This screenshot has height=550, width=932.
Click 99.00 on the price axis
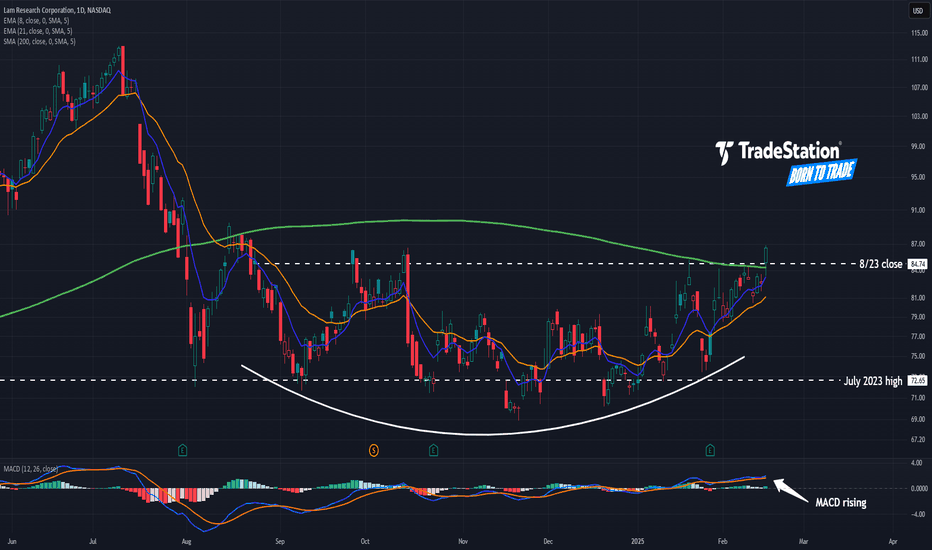click(919, 146)
